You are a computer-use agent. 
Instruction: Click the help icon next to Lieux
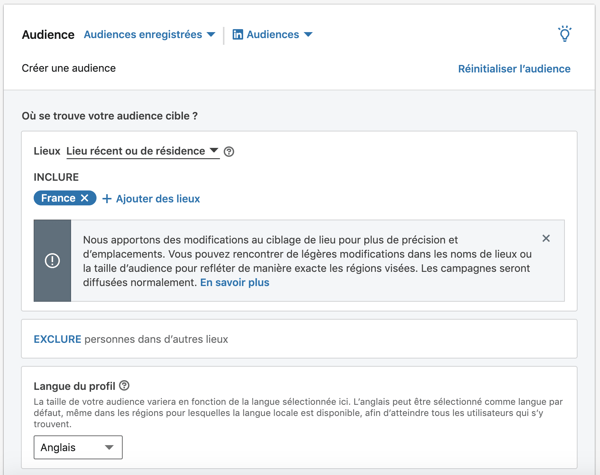pyautogui.click(x=229, y=152)
